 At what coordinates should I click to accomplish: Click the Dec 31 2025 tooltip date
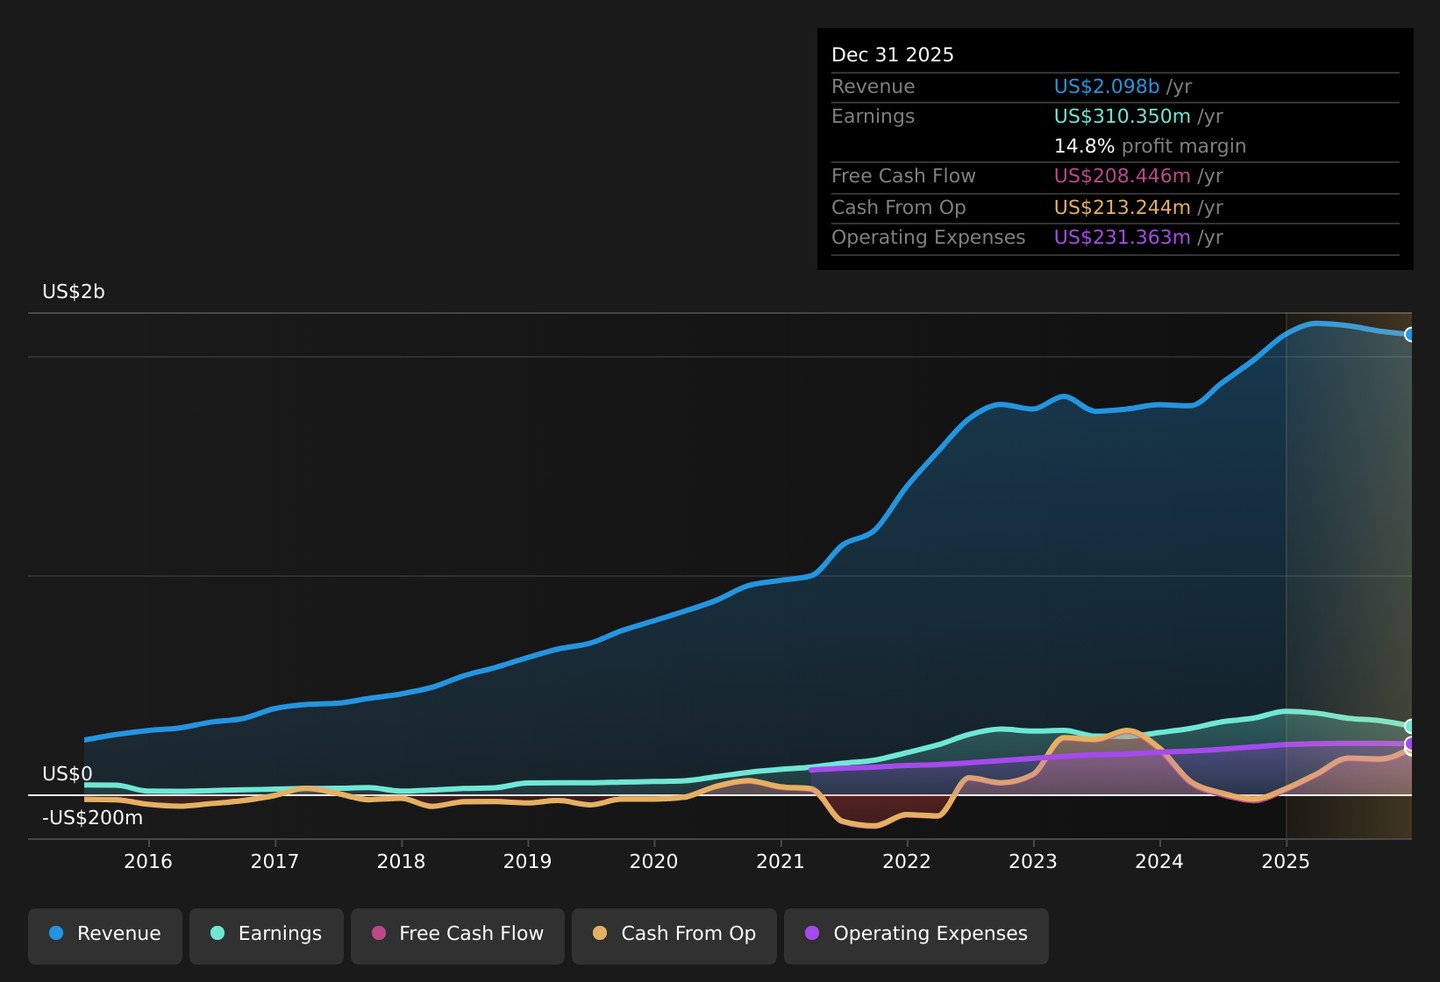pos(893,55)
